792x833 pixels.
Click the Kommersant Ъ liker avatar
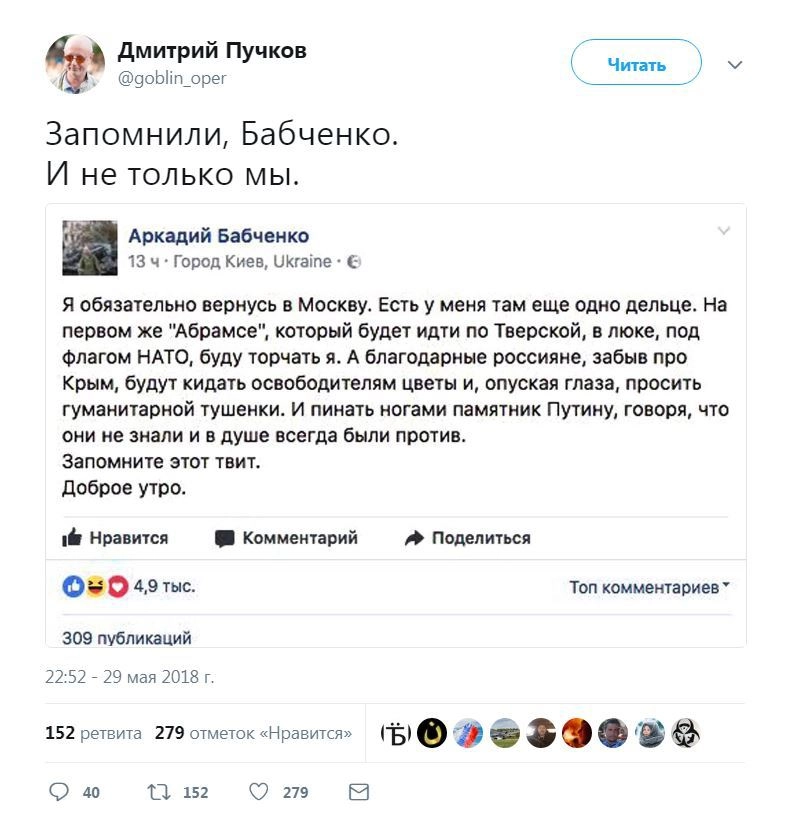[x=397, y=733]
